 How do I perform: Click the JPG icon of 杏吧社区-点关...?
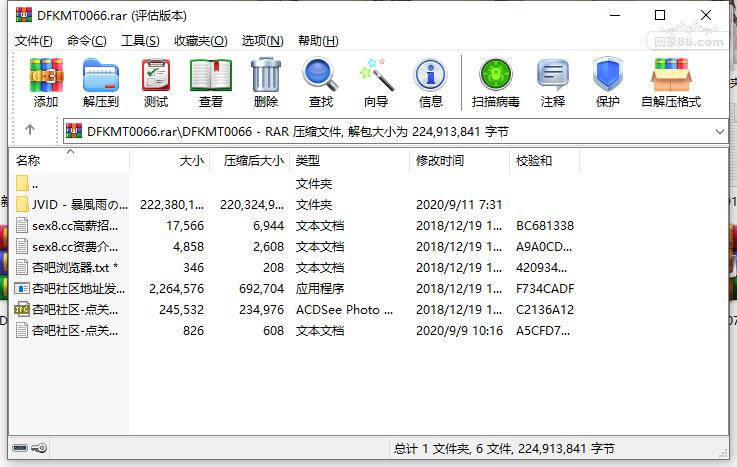[22, 309]
